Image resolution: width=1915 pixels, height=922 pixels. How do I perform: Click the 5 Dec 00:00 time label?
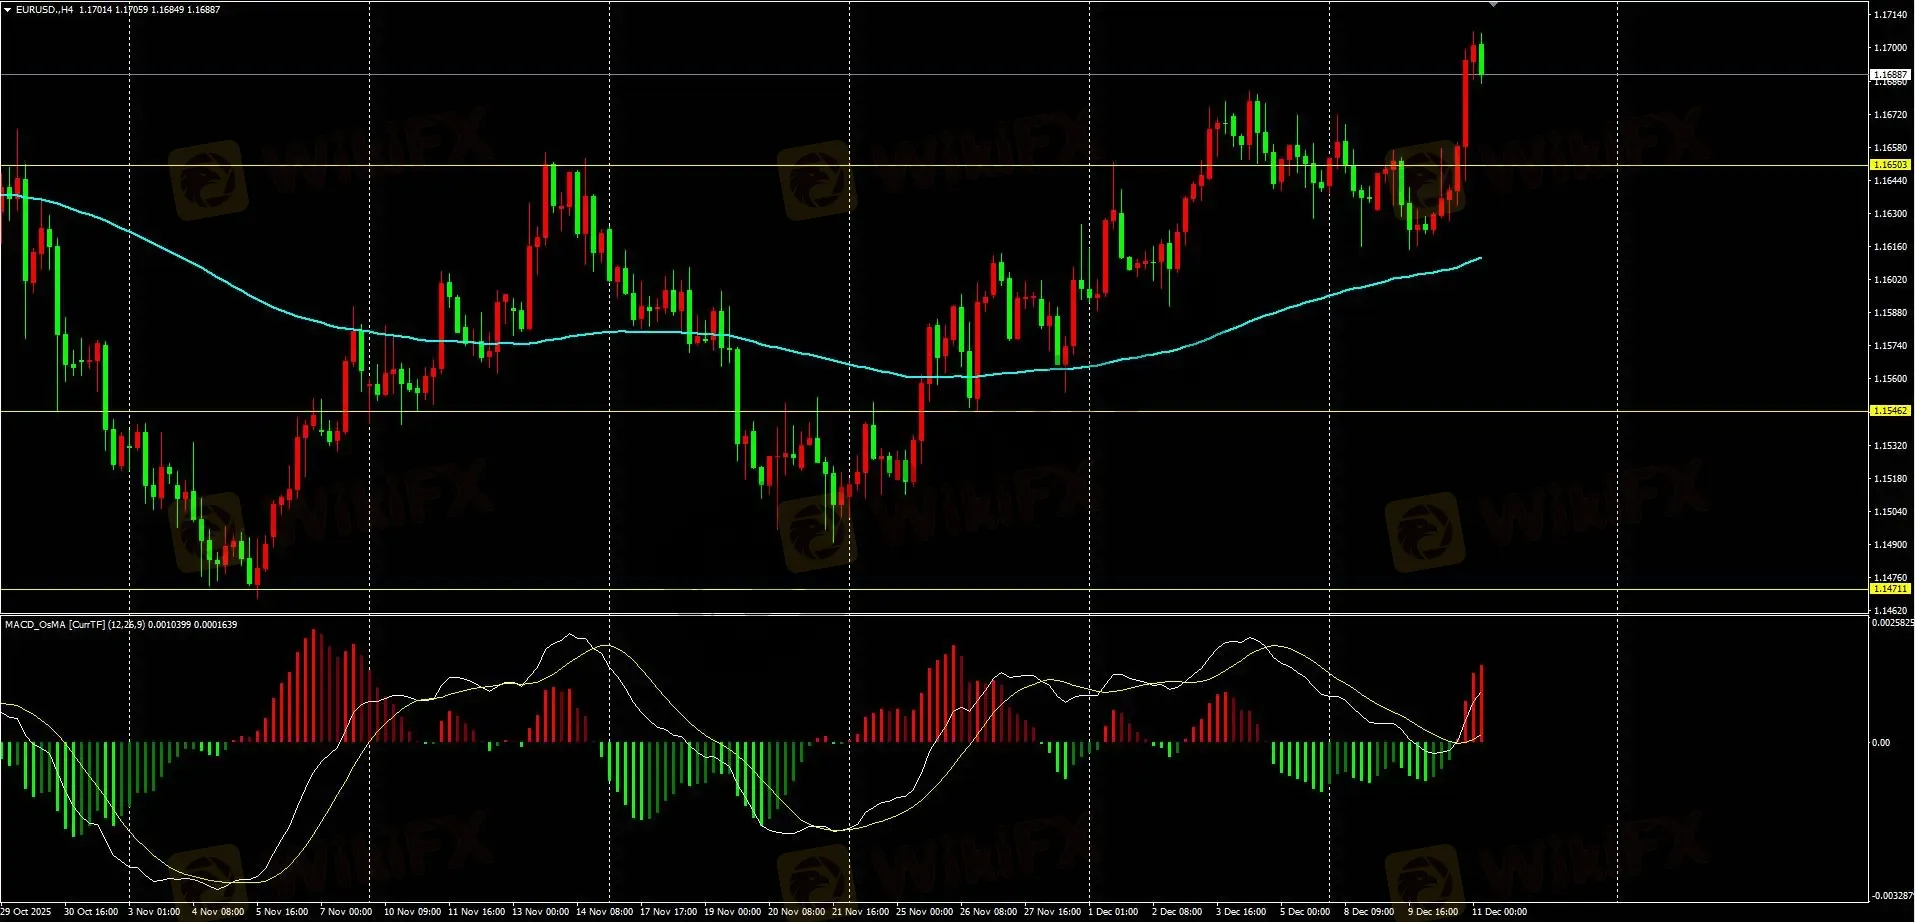point(1306,912)
